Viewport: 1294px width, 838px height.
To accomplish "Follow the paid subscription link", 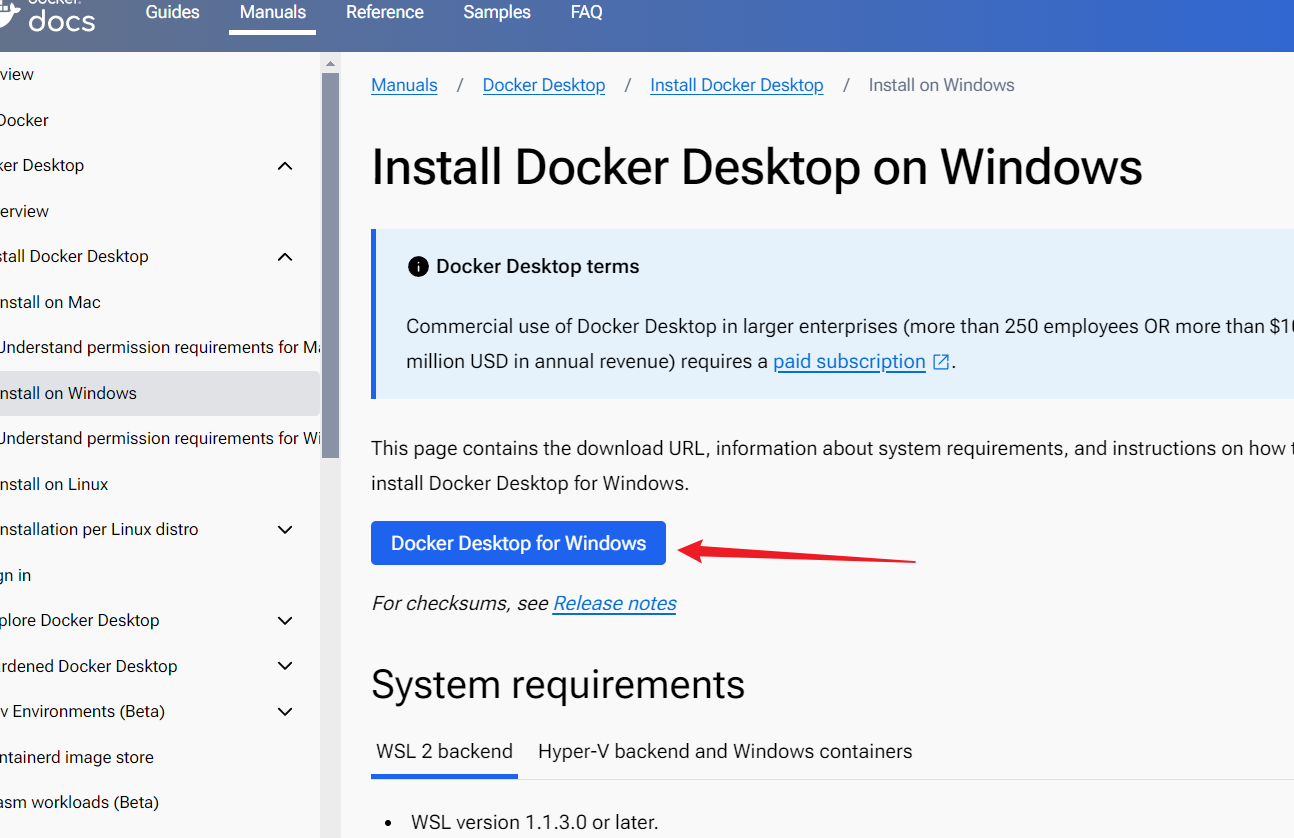I will point(849,361).
